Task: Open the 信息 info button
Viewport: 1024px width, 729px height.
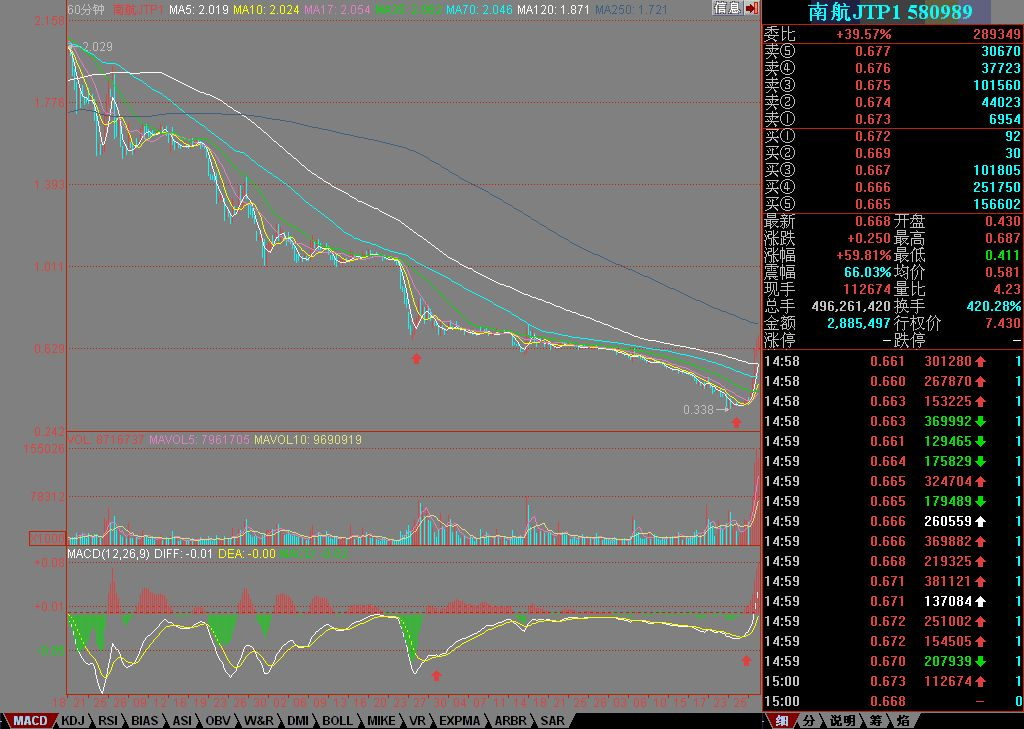Action: coord(727,8)
